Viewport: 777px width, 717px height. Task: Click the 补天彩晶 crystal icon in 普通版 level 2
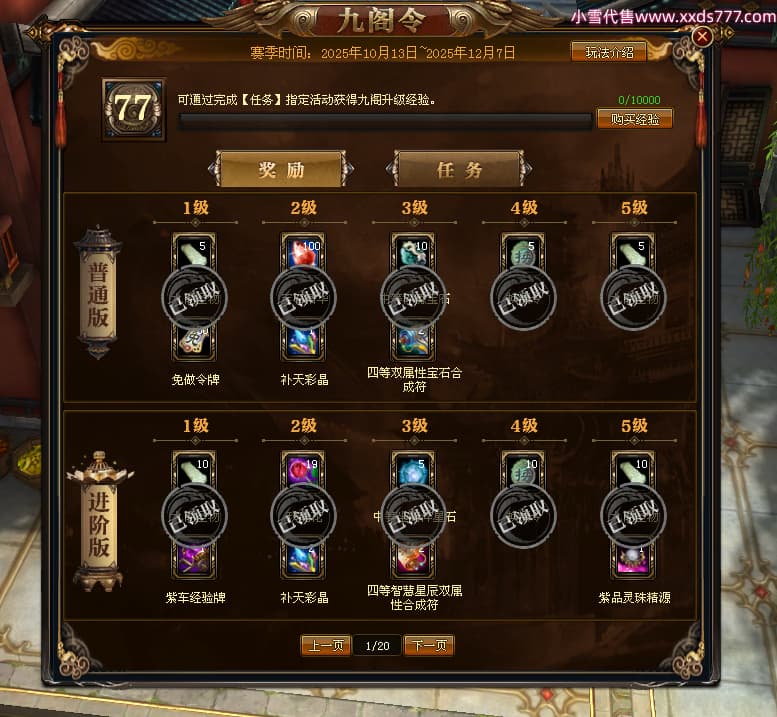[x=303, y=342]
